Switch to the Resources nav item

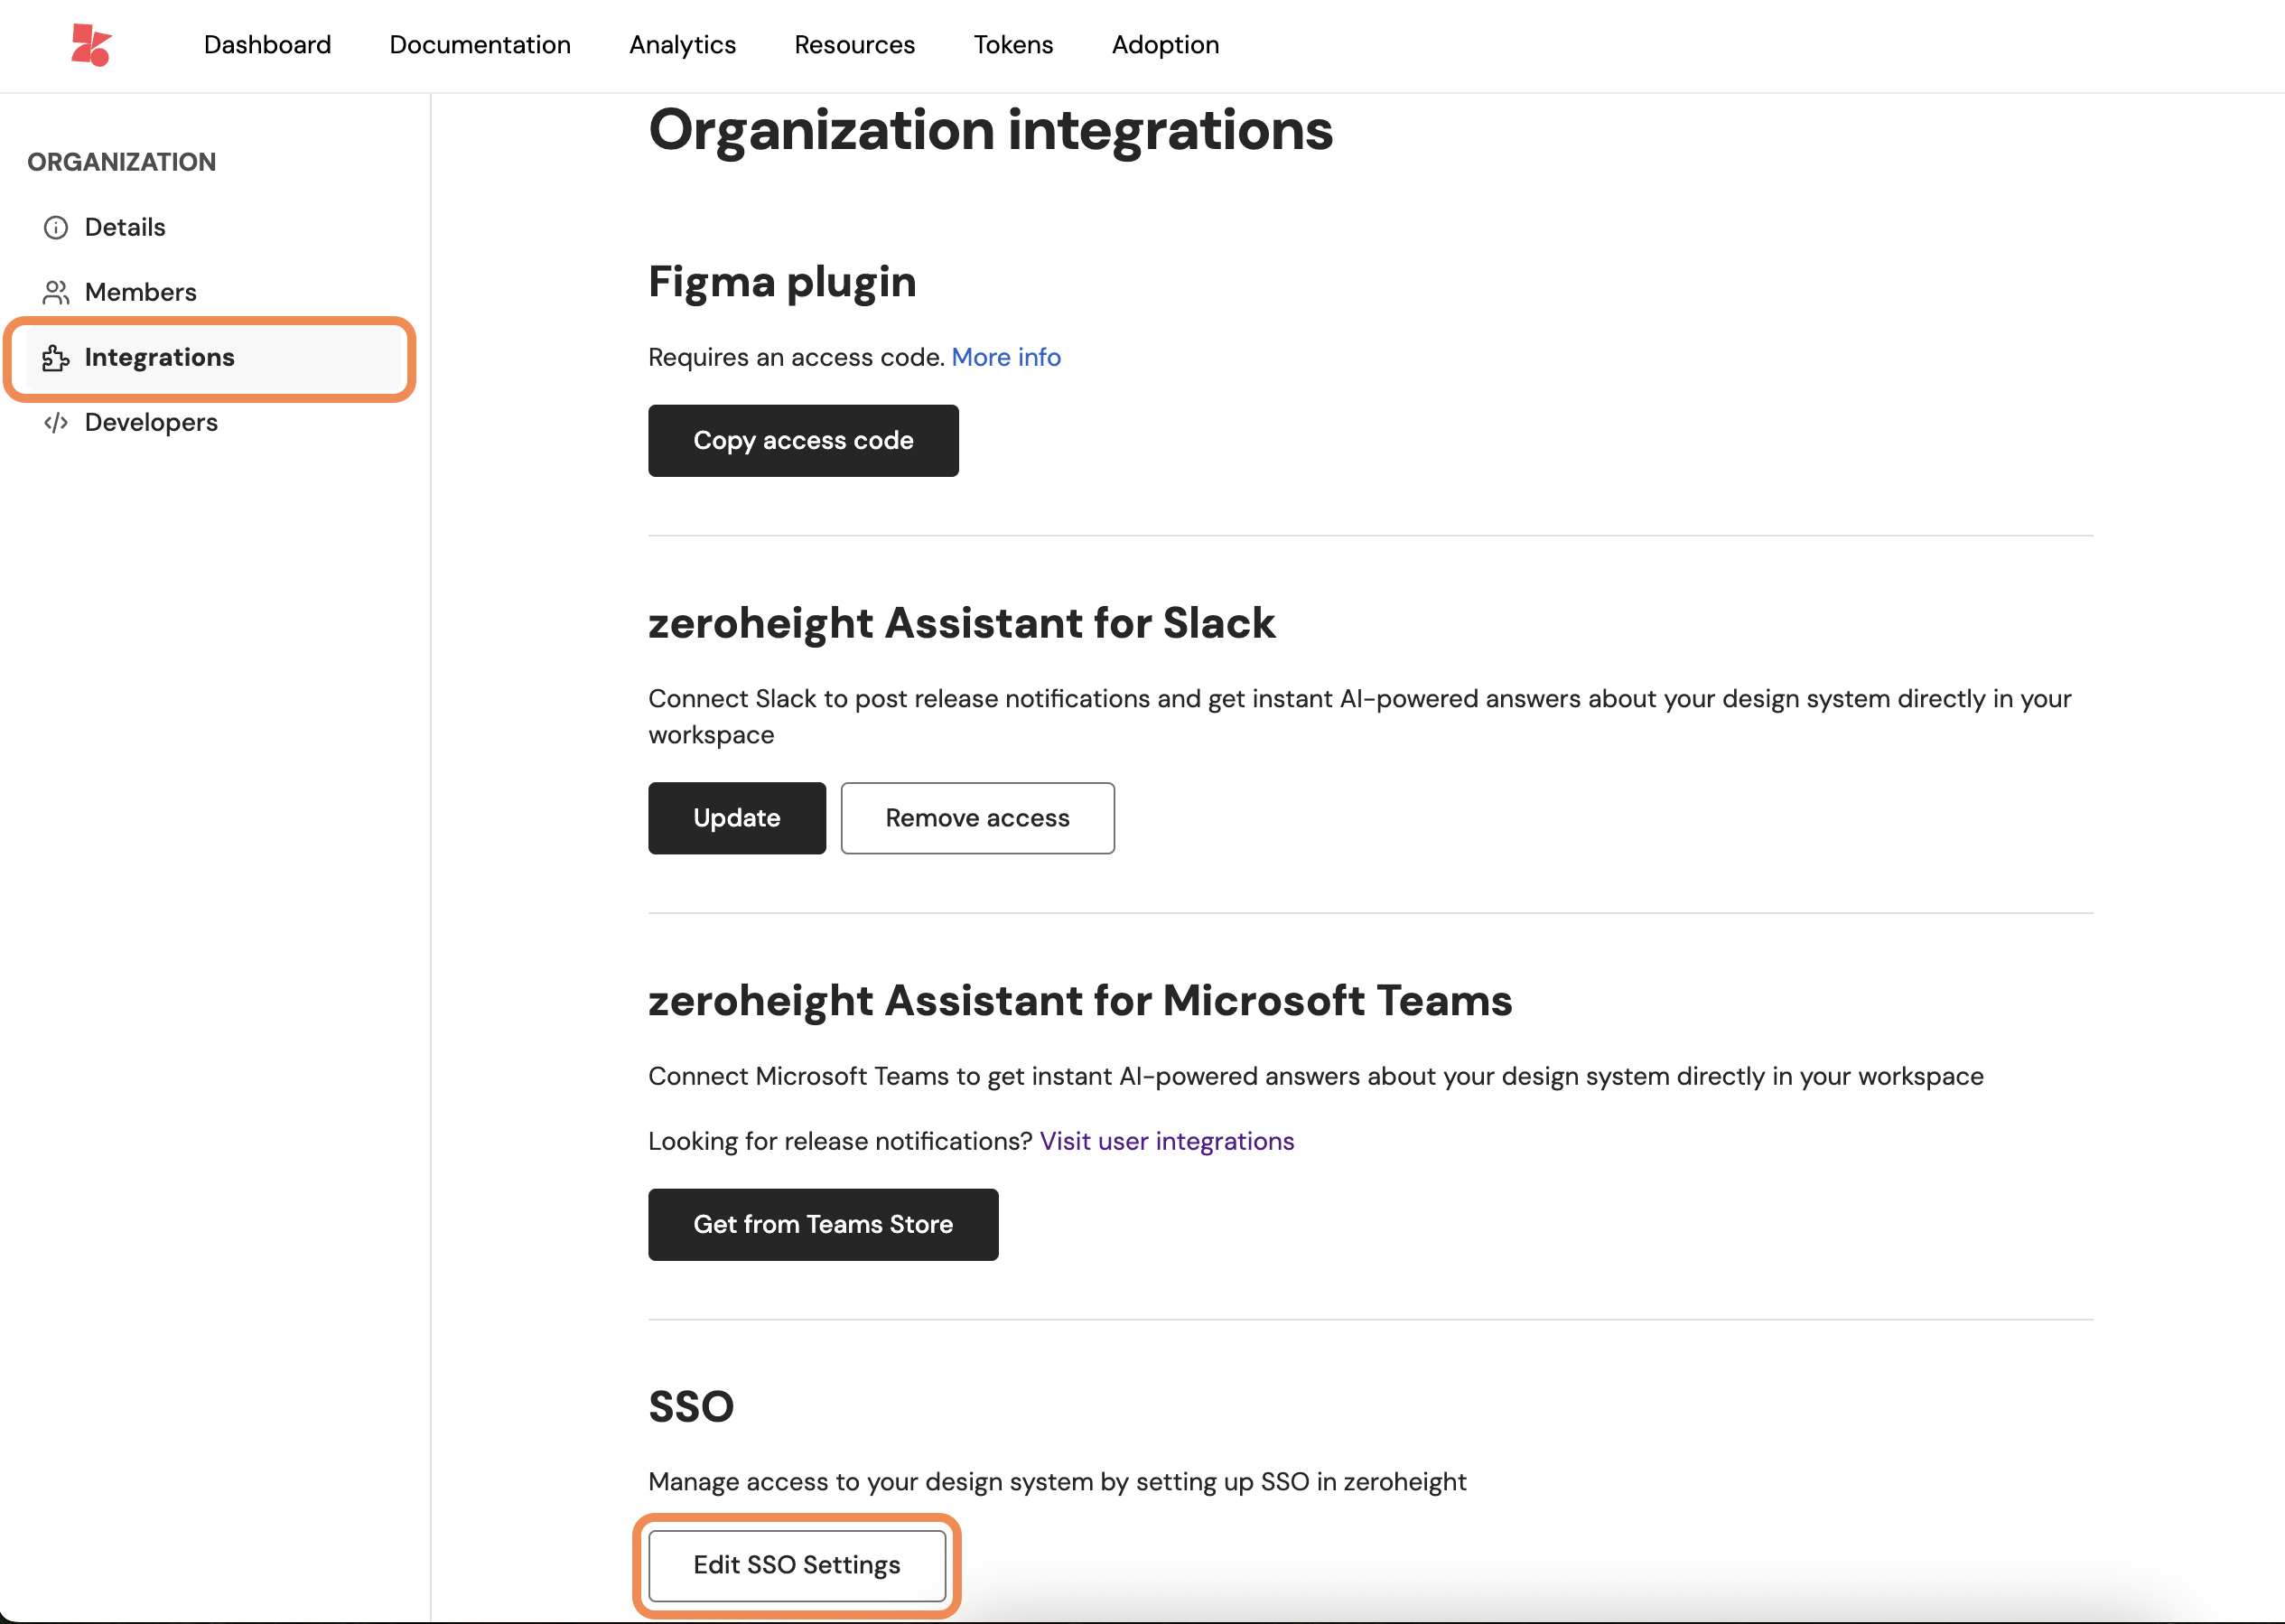[x=854, y=45]
